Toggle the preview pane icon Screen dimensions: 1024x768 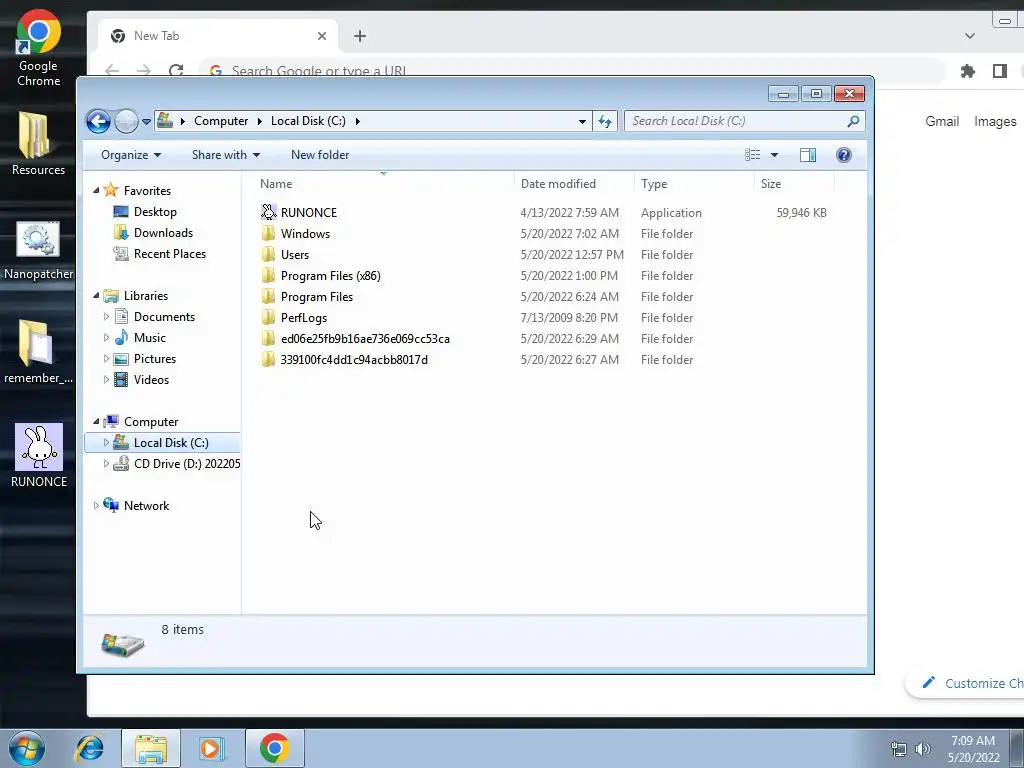pos(808,155)
